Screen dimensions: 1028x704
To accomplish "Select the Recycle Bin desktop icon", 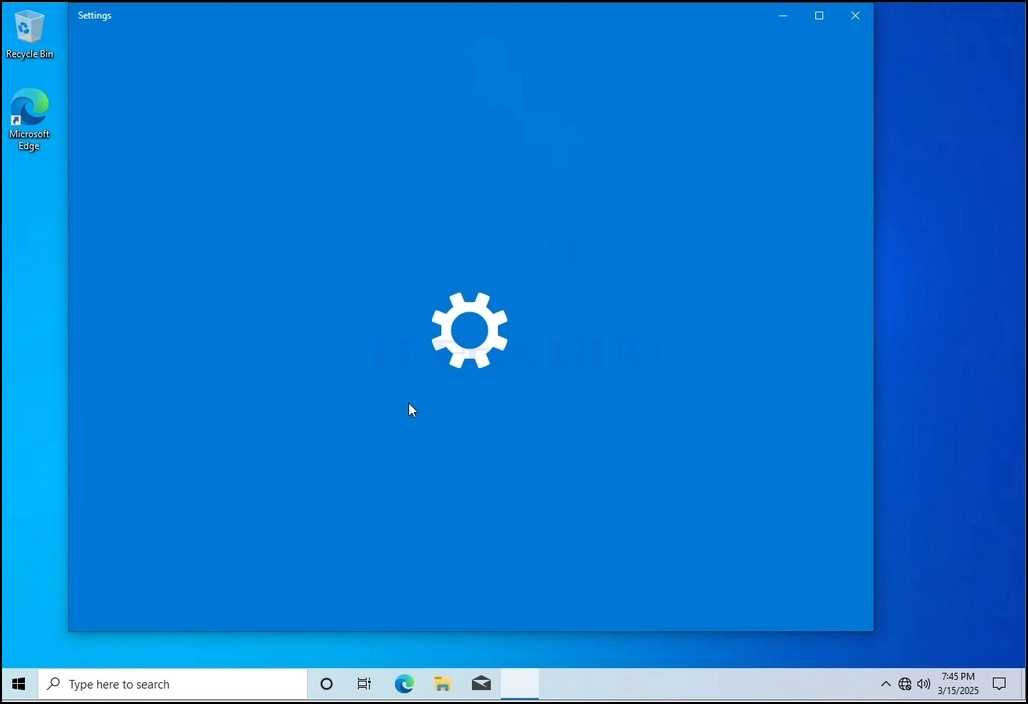I will [30, 34].
